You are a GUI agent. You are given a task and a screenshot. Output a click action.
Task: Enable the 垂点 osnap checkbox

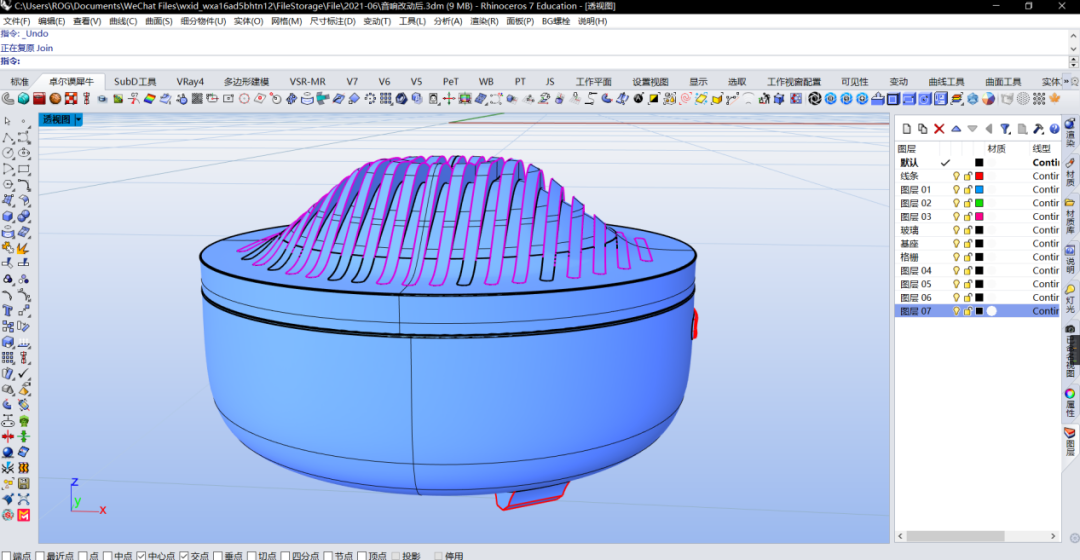click(218, 555)
